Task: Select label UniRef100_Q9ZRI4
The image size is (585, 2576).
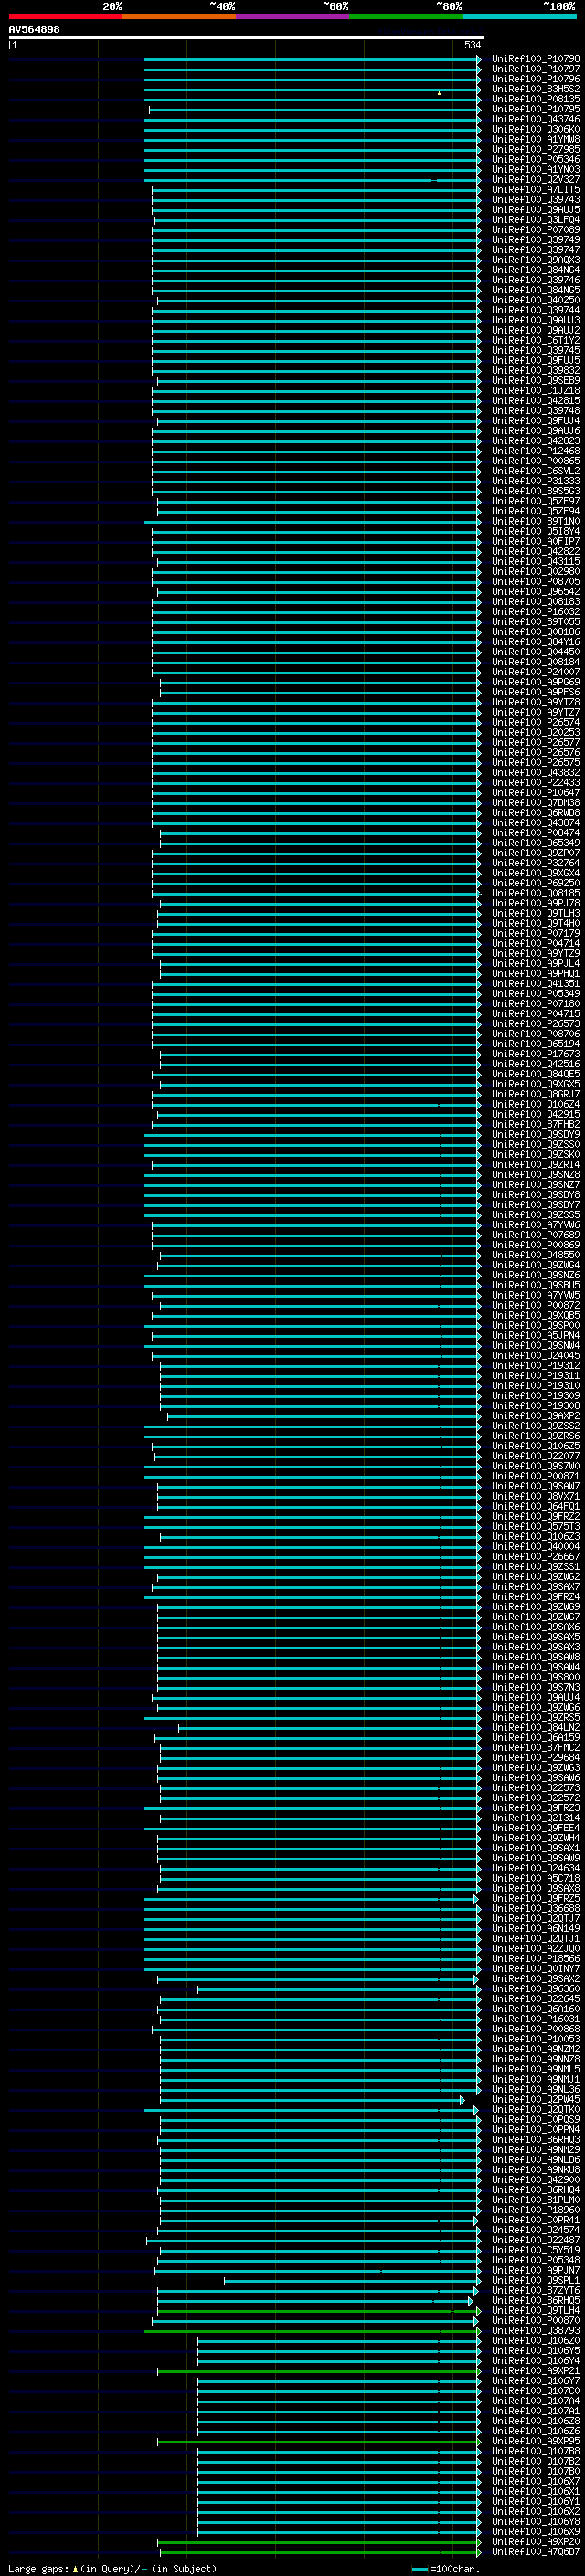Action: pos(536,1165)
